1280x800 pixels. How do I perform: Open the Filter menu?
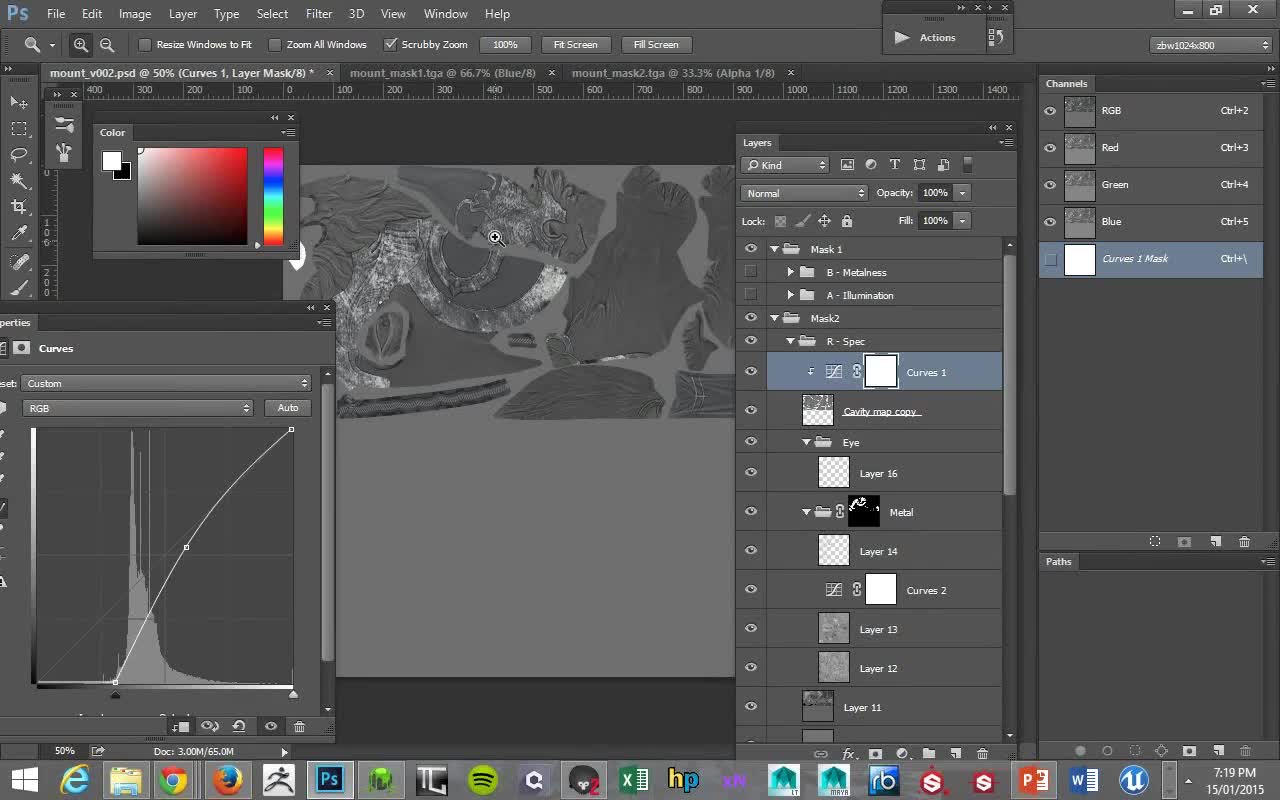point(319,14)
